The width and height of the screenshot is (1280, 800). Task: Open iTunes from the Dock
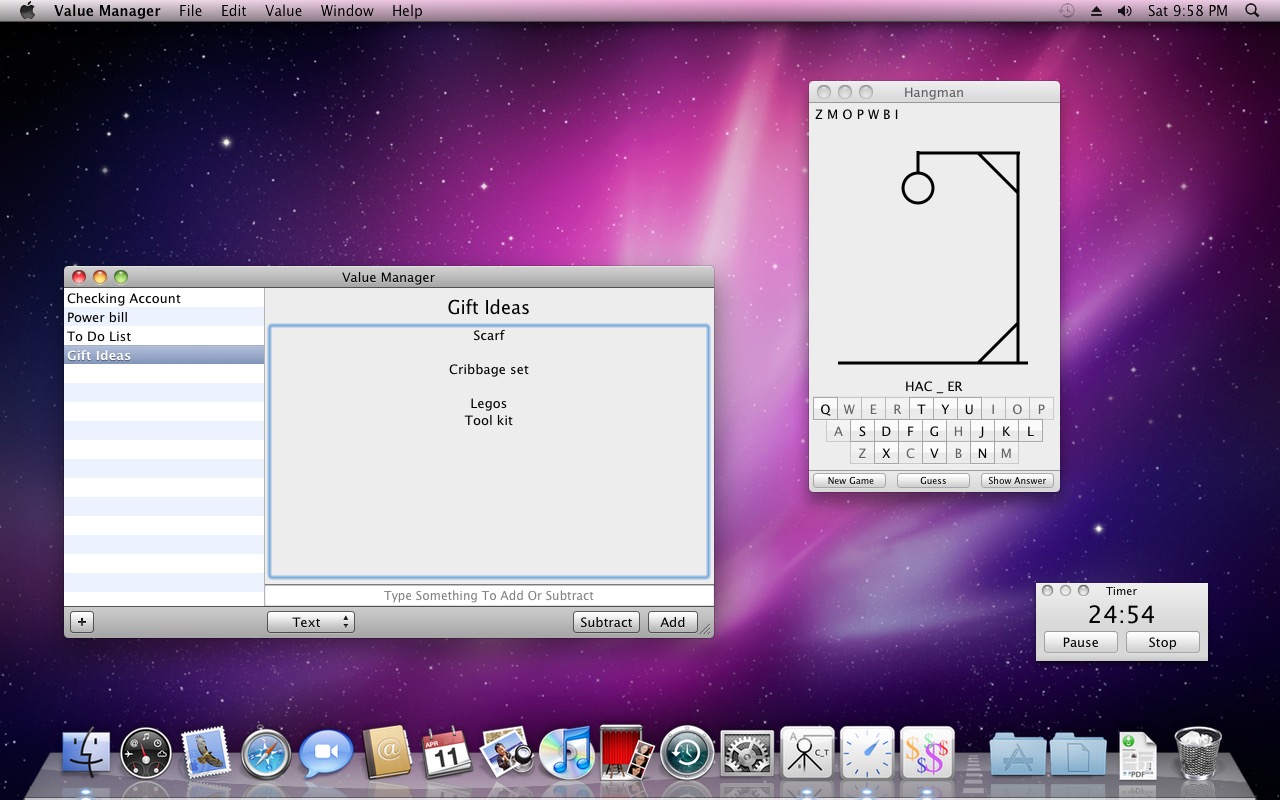click(x=567, y=753)
